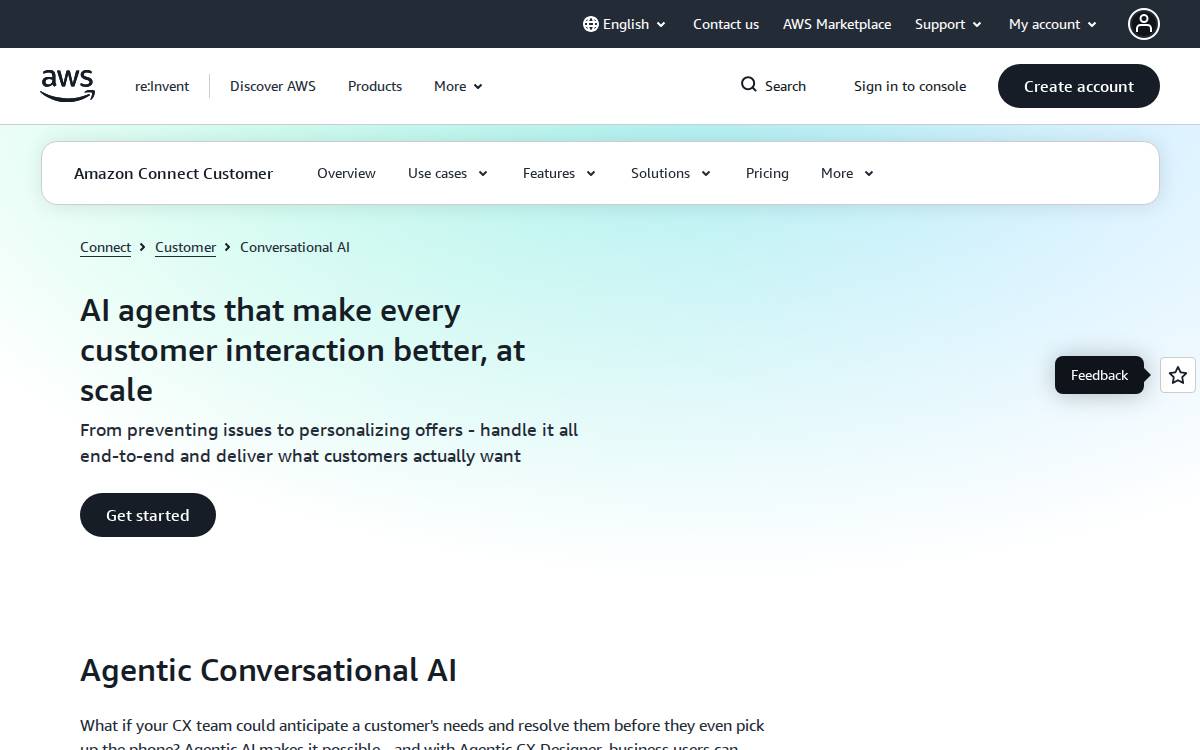Viewport: 1200px width, 750px height.
Task: Click the star feedback icon
Action: (x=1178, y=375)
